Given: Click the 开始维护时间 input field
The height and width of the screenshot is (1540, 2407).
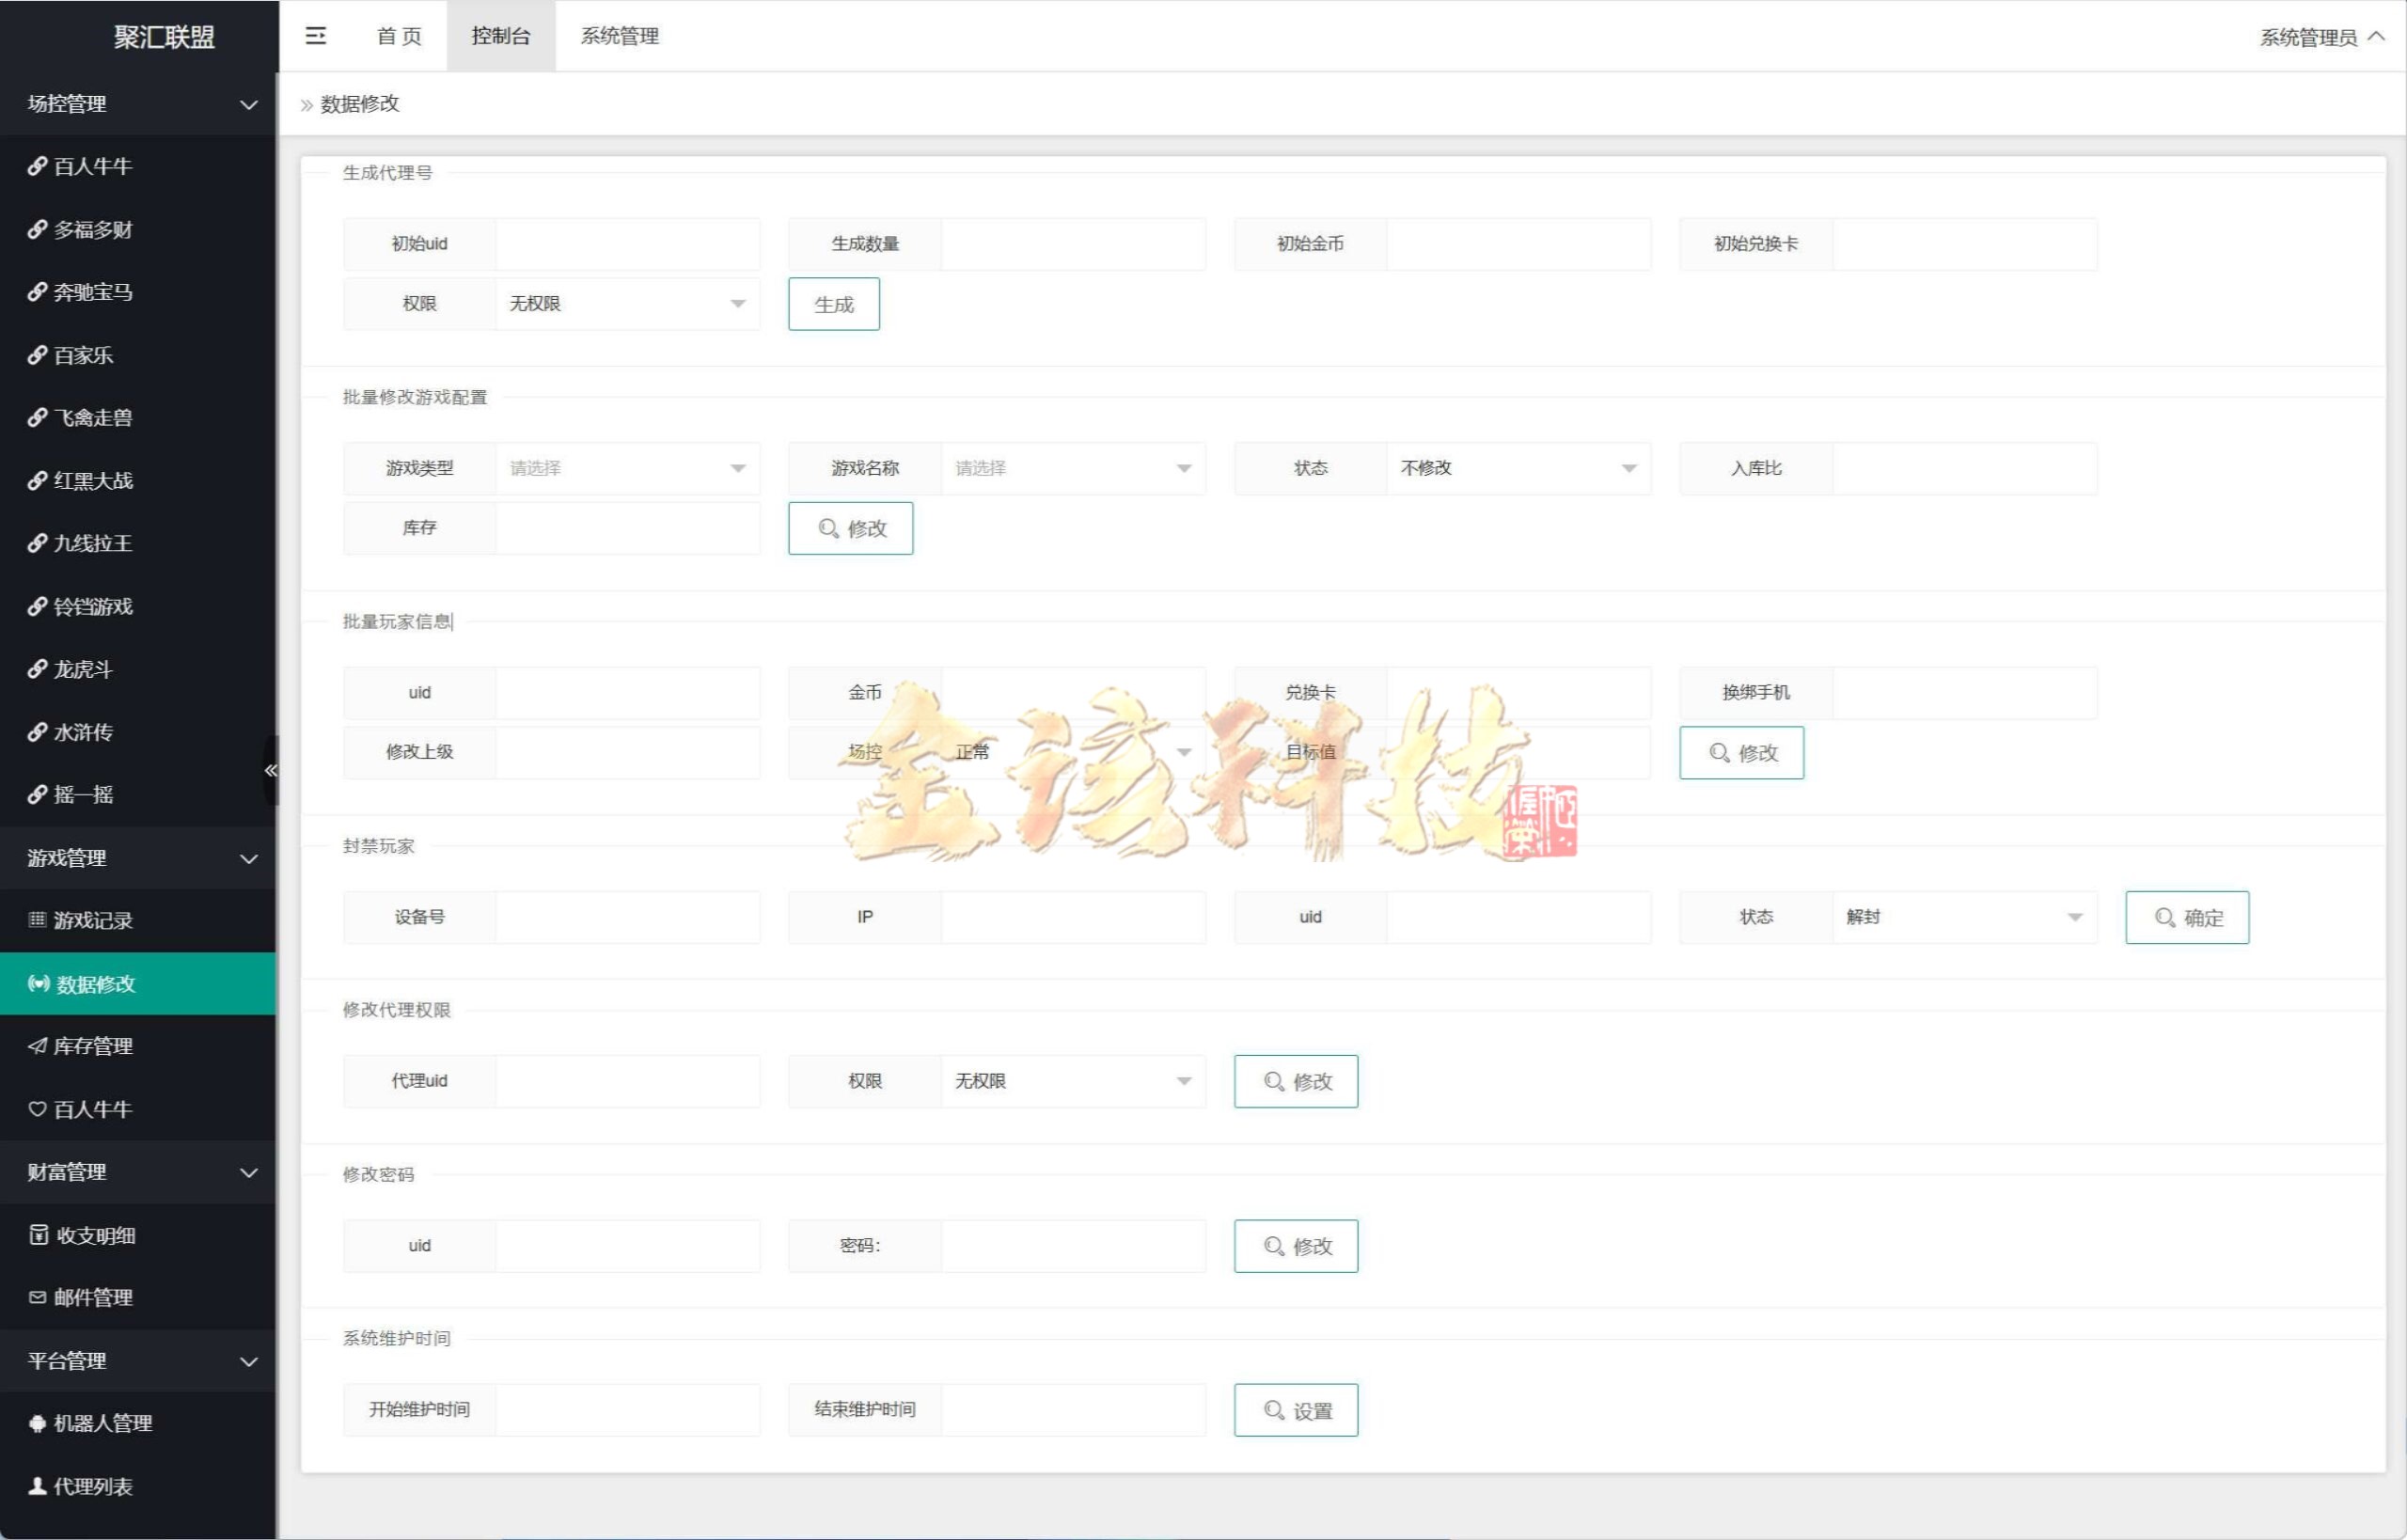Looking at the screenshot, I should tap(627, 1411).
